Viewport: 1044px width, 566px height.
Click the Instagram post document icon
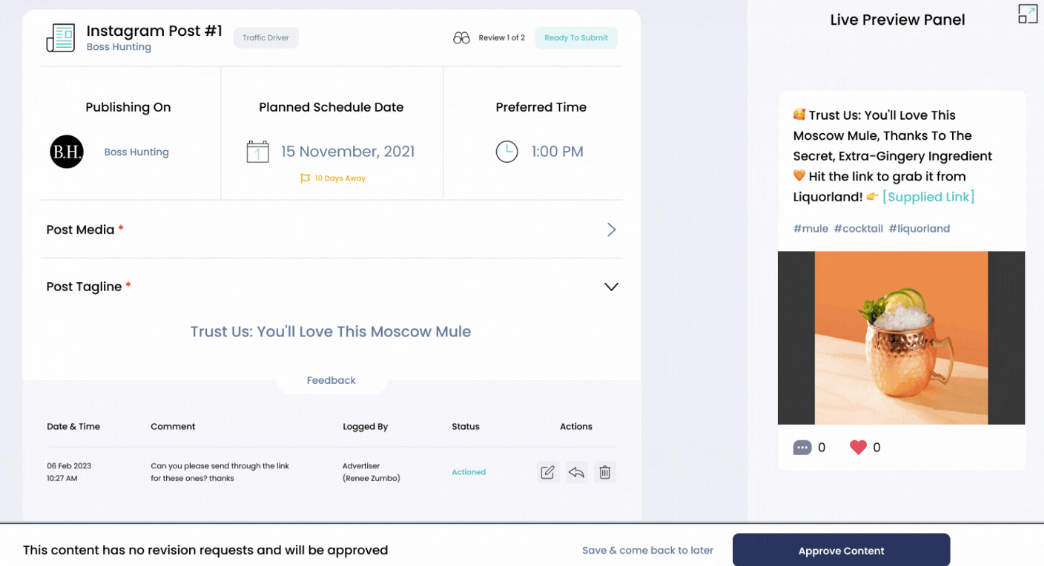pyautogui.click(x=61, y=38)
